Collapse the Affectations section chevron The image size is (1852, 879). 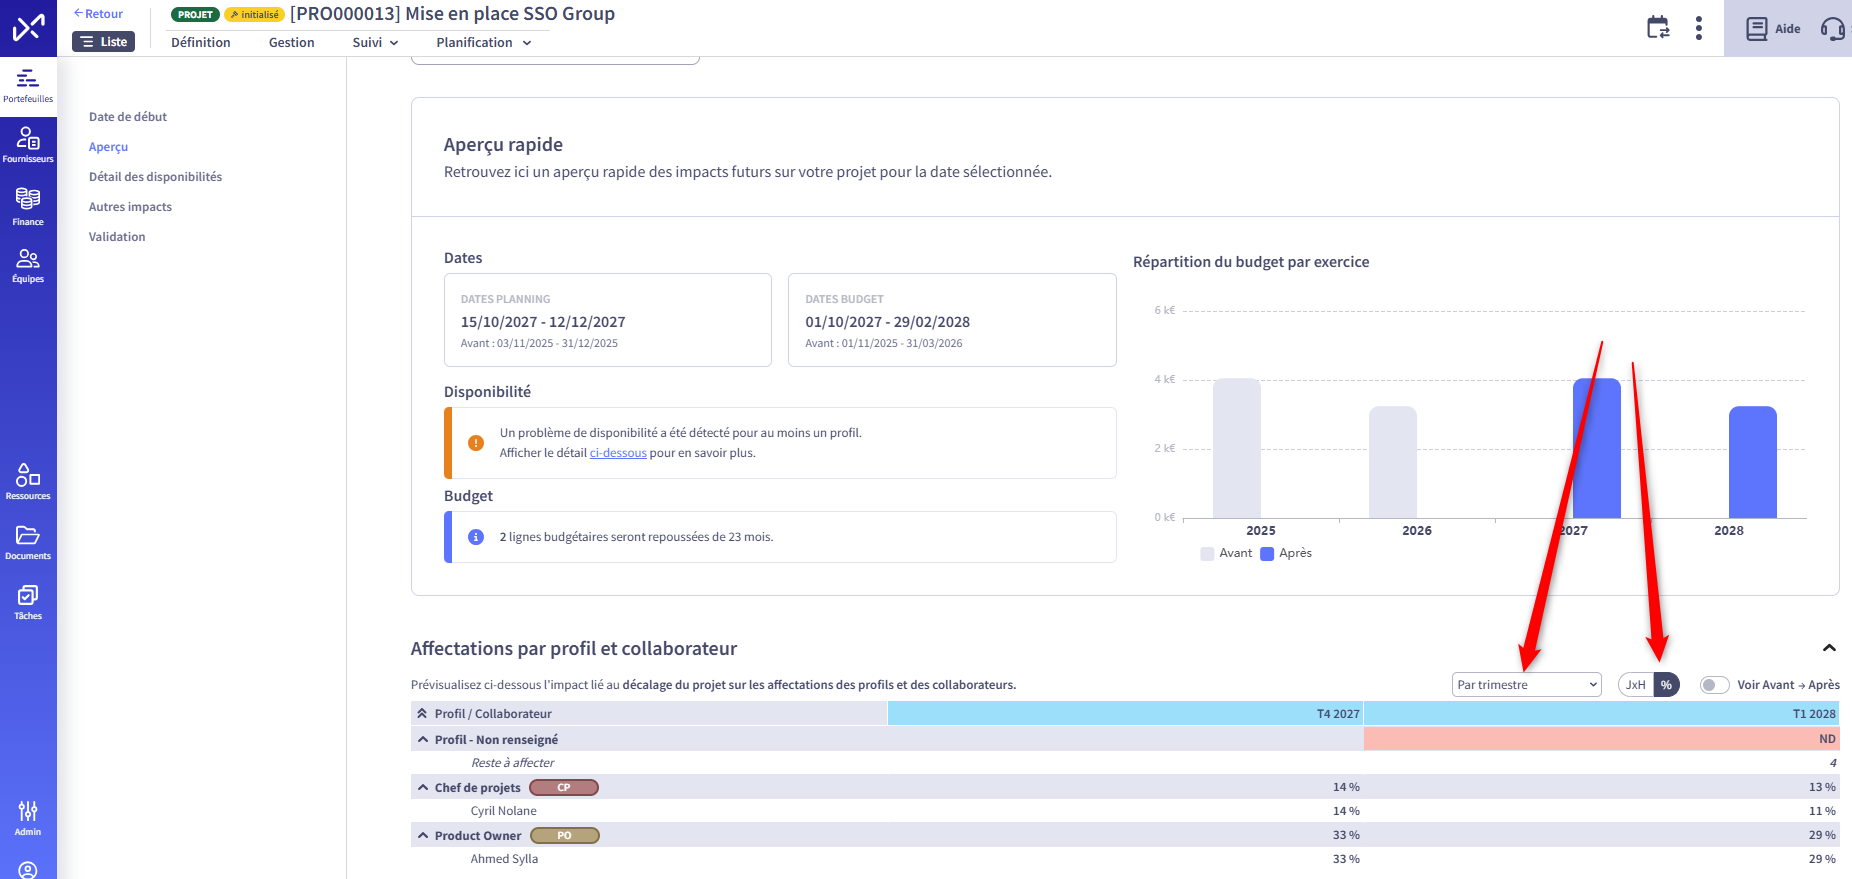click(x=1829, y=648)
